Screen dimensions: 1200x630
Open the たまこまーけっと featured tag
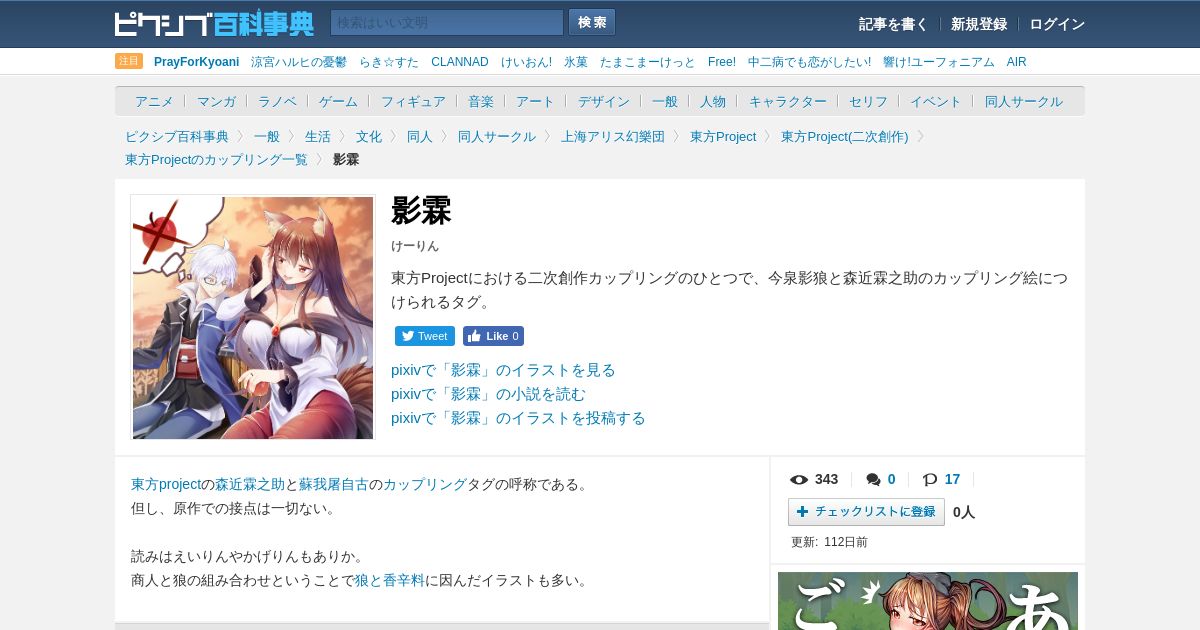pos(648,62)
